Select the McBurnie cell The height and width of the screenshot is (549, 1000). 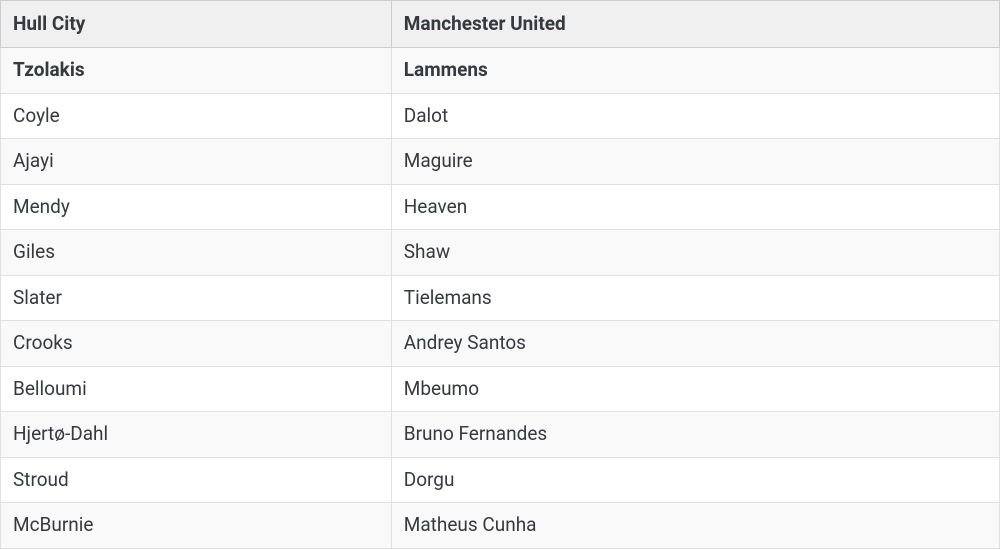(196, 525)
